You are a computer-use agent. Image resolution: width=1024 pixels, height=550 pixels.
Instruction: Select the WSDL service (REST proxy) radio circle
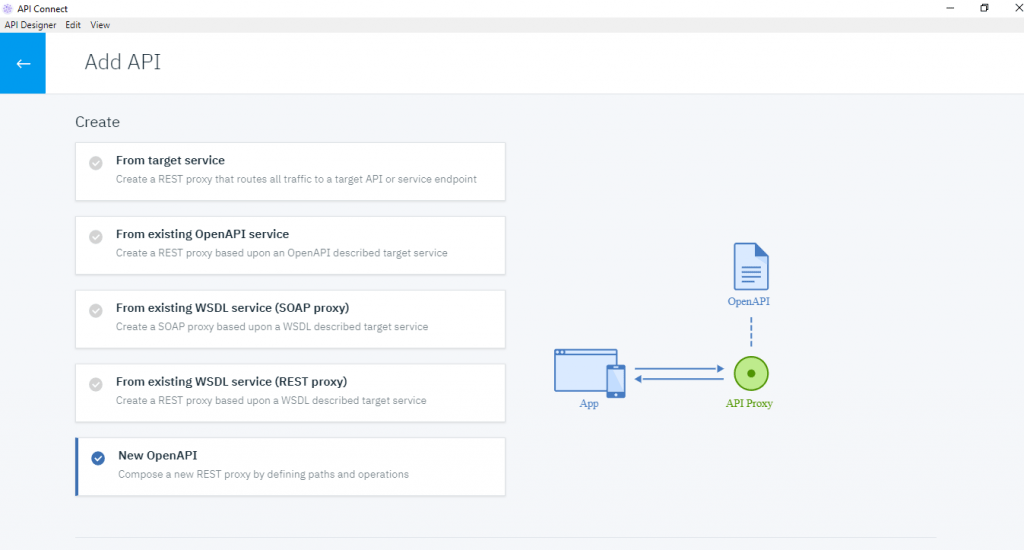click(x=96, y=384)
